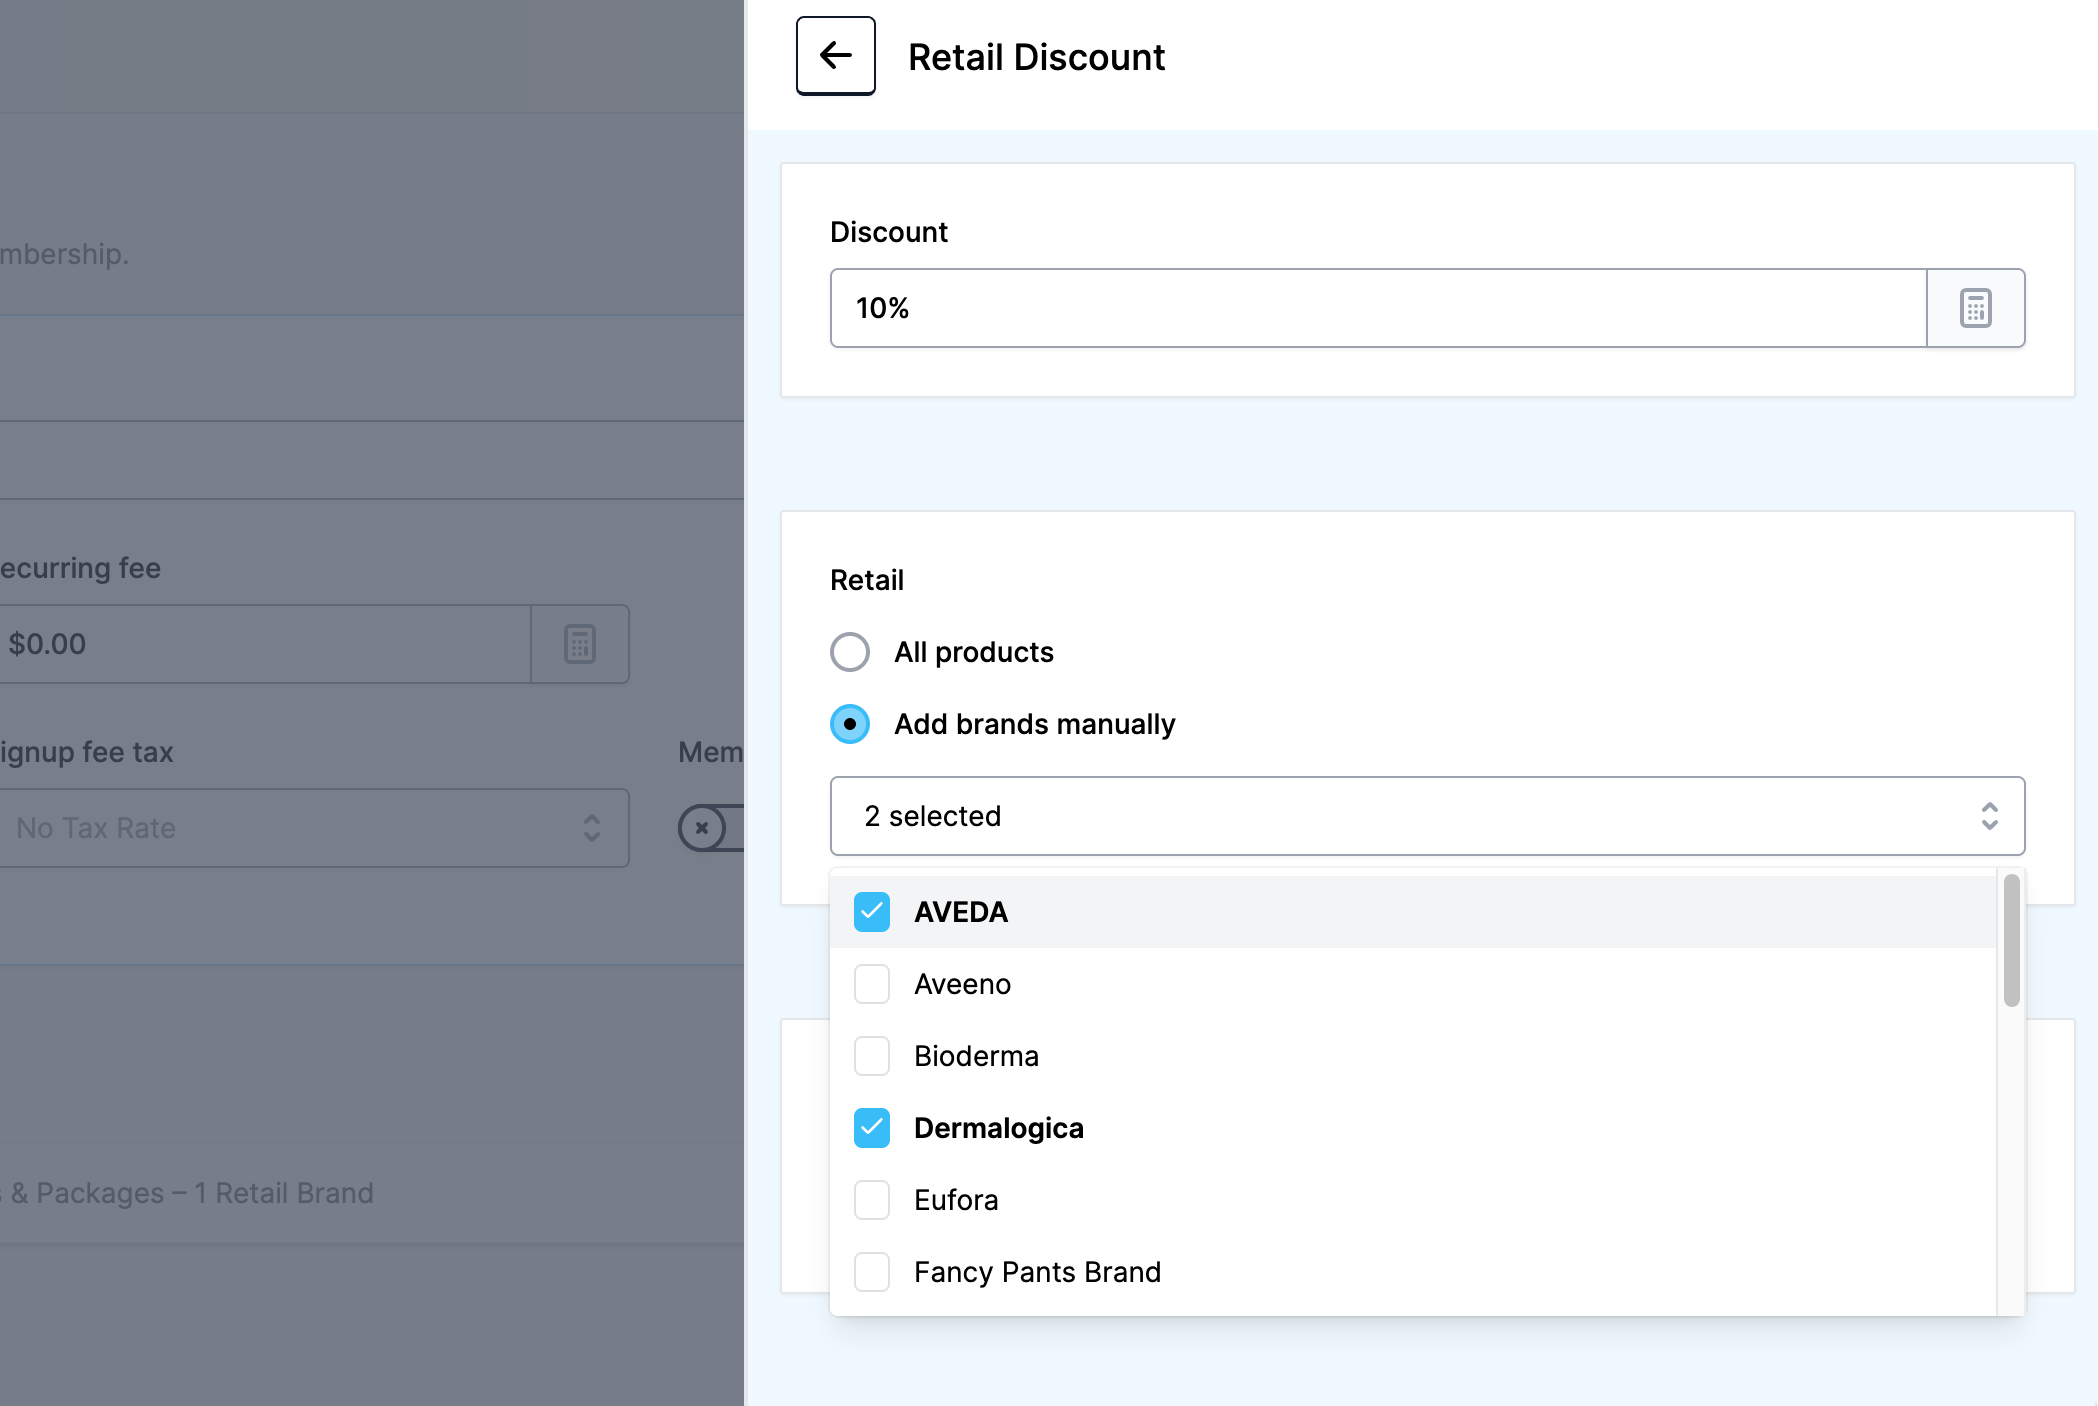Screen dimensions: 2098x1406
Task: Open the No Tax Rate dropdown
Action: (x=314, y=828)
